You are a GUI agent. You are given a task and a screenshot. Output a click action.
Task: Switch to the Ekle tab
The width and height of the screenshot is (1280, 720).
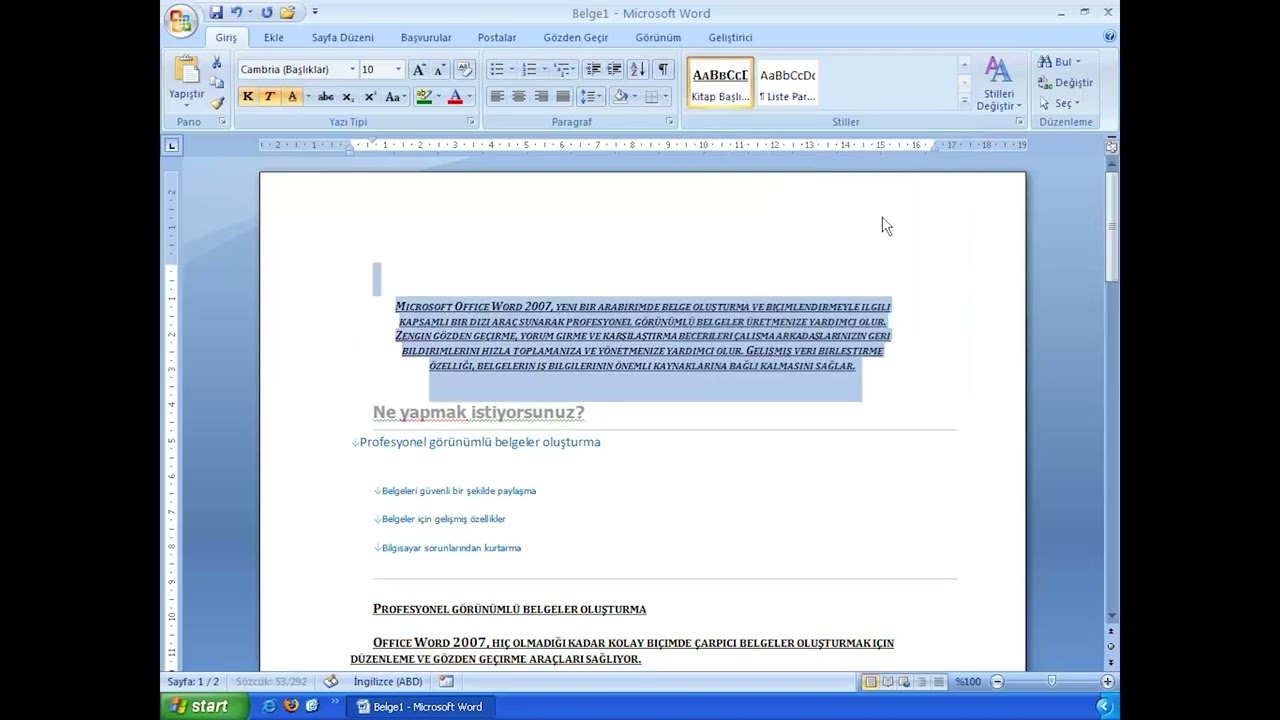[x=274, y=37]
